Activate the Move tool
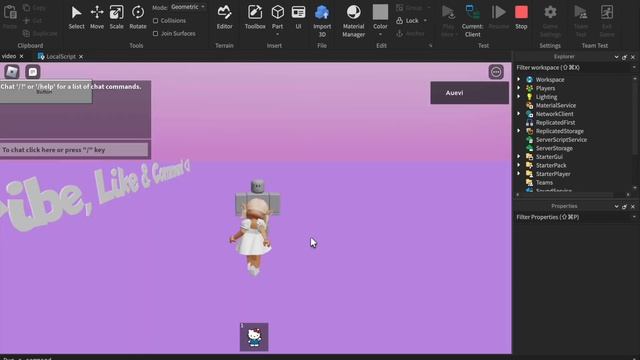640x360 pixels. pyautogui.click(x=97, y=17)
